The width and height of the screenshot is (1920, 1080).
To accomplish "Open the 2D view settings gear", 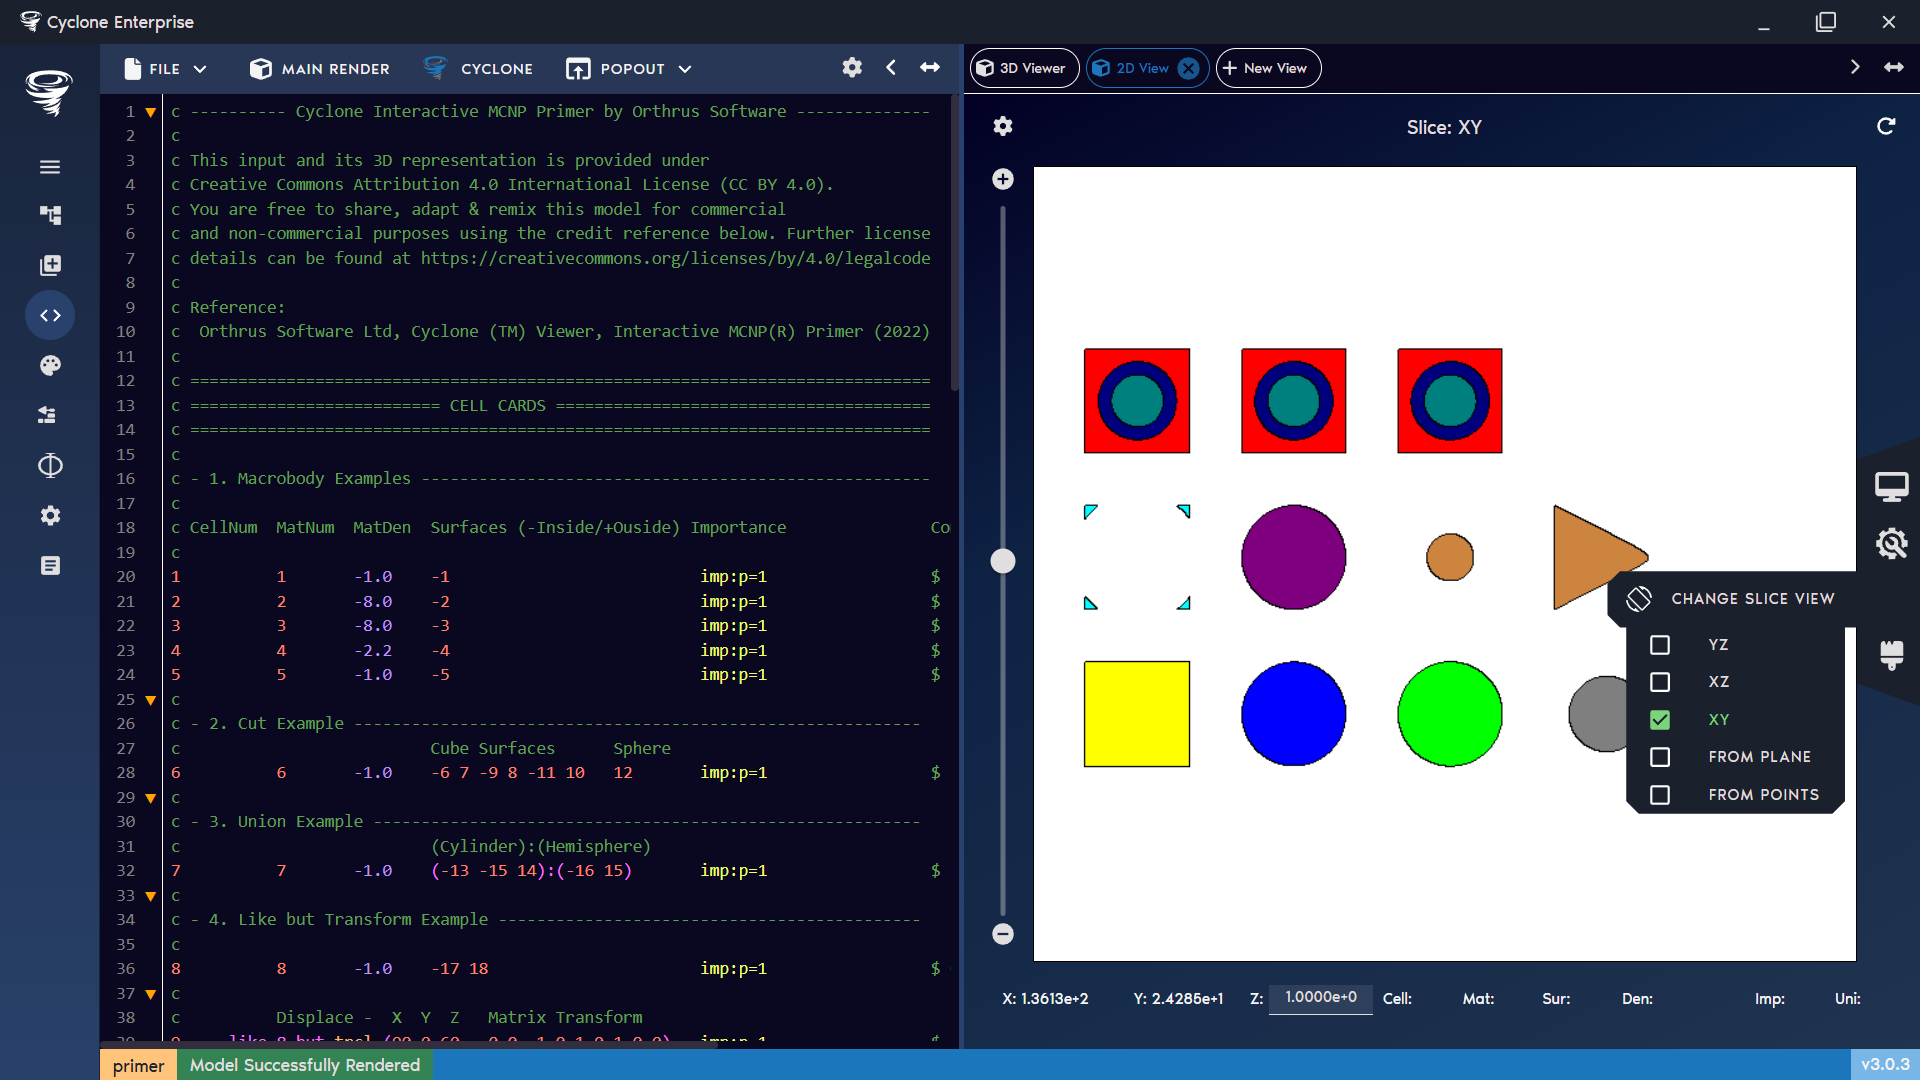I will point(1003,127).
